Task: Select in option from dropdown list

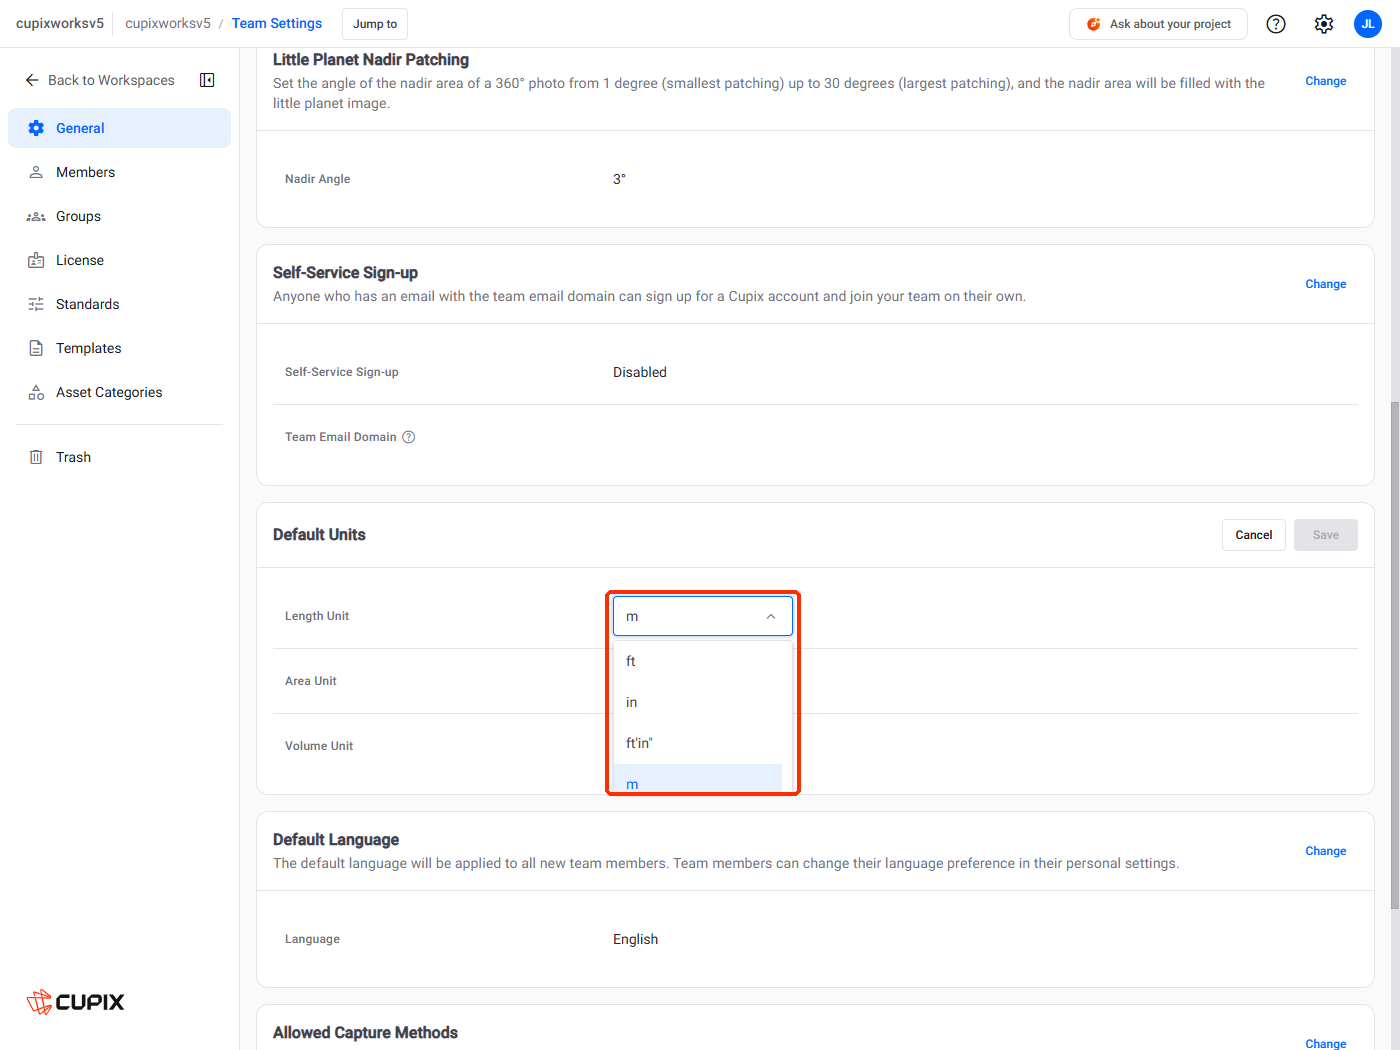Action: pyautogui.click(x=697, y=702)
